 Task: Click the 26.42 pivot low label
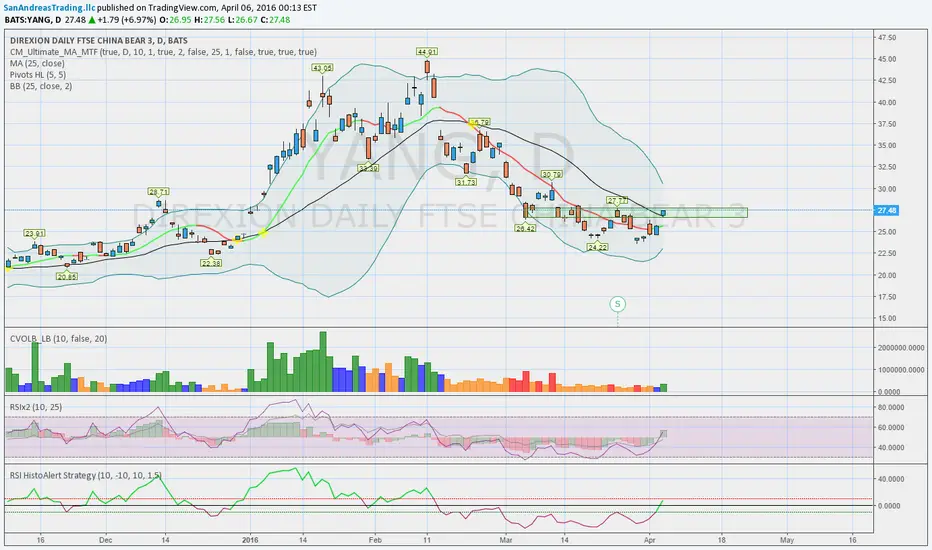click(525, 228)
